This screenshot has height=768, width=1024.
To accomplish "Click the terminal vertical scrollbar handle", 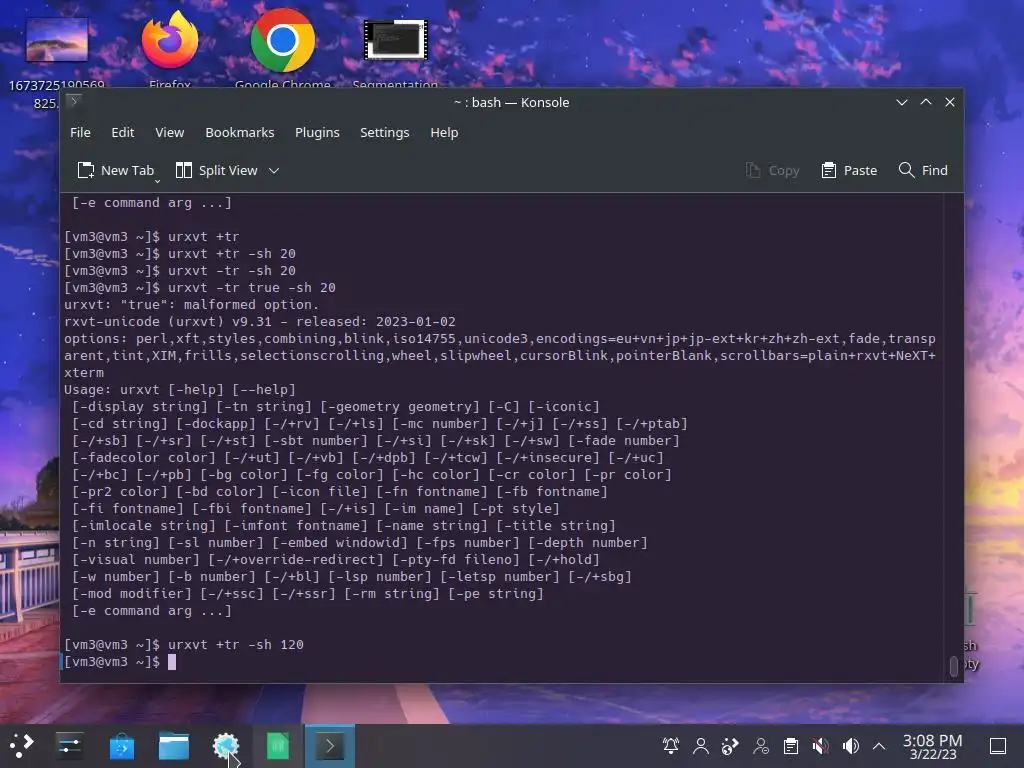I will [x=953, y=666].
